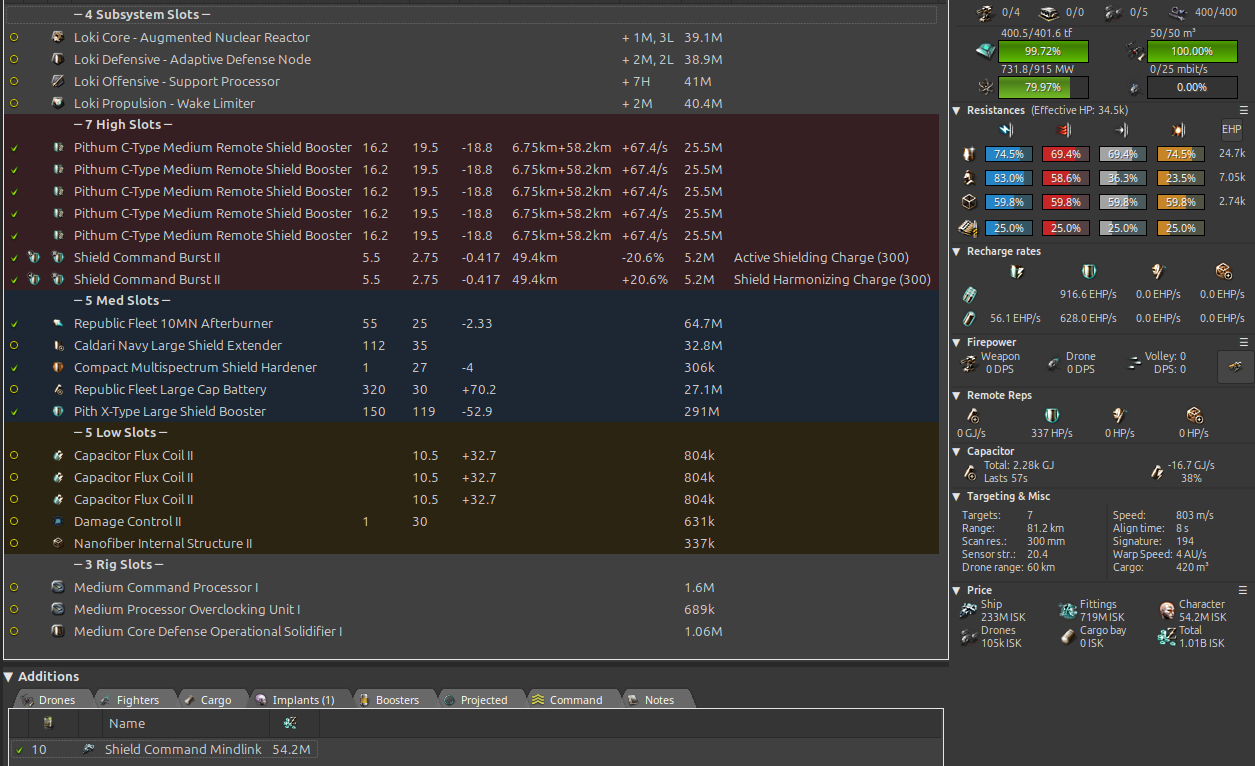
Task: Click the armor row icon in Resistances
Action: click(x=968, y=178)
